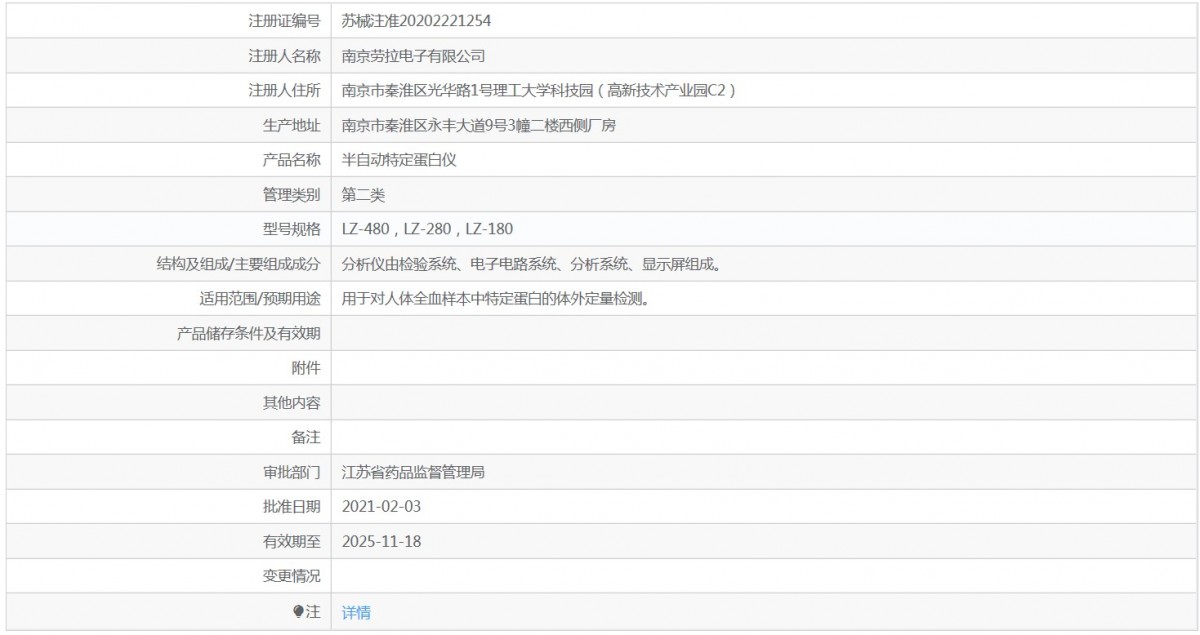
Task: Open the 详情 link in the 注 row
Action: coord(356,612)
